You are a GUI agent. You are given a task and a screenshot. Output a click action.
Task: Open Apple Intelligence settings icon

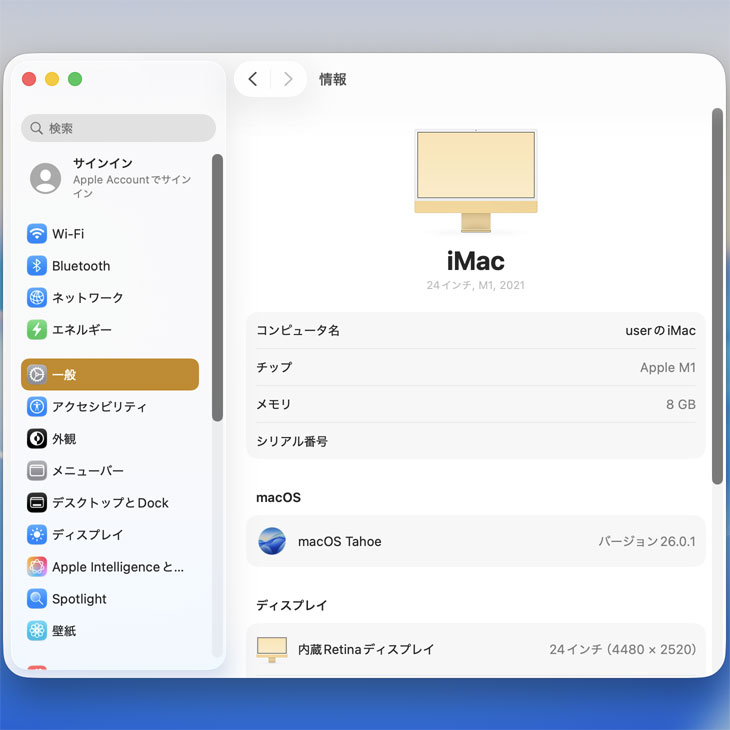click(x=37, y=567)
